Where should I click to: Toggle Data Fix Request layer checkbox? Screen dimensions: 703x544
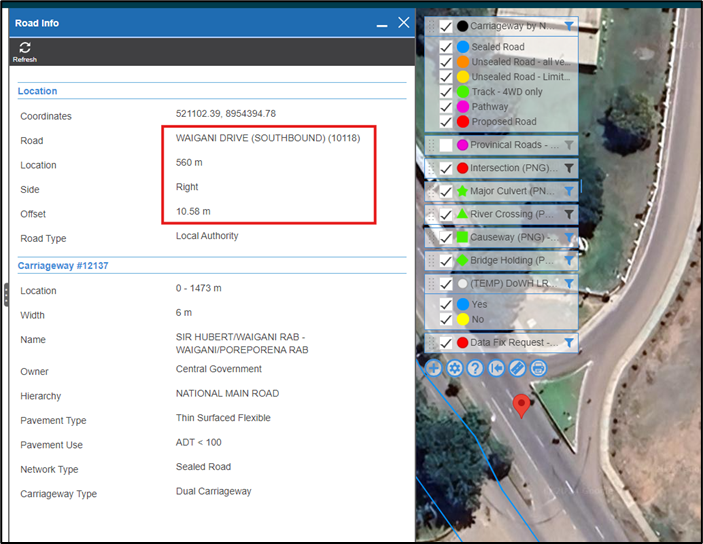pos(446,343)
